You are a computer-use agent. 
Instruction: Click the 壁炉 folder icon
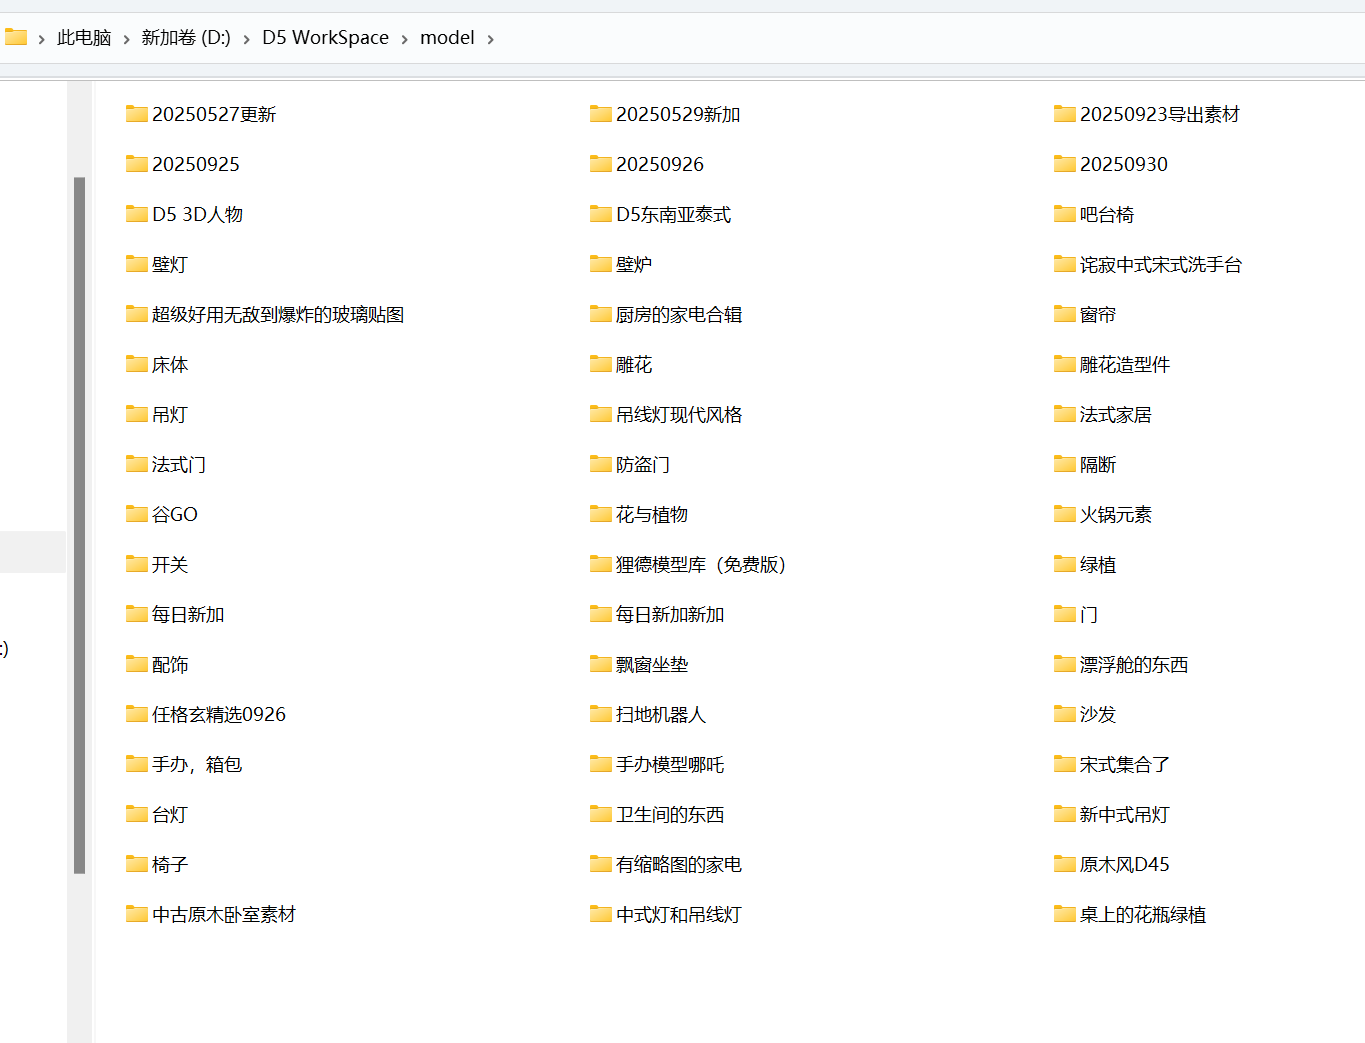(600, 264)
